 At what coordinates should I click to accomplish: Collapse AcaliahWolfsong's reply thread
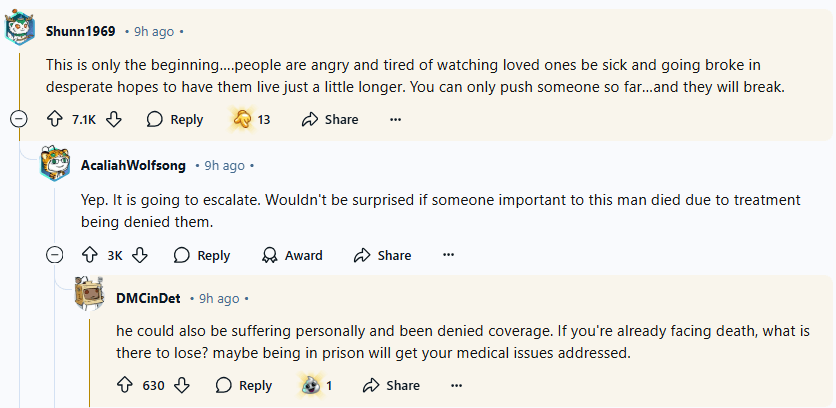point(54,255)
